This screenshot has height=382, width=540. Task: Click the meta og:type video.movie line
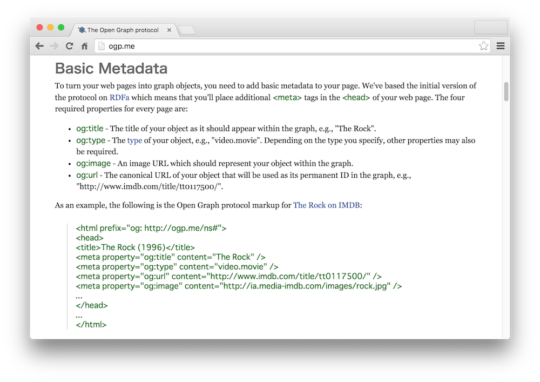point(177,267)
